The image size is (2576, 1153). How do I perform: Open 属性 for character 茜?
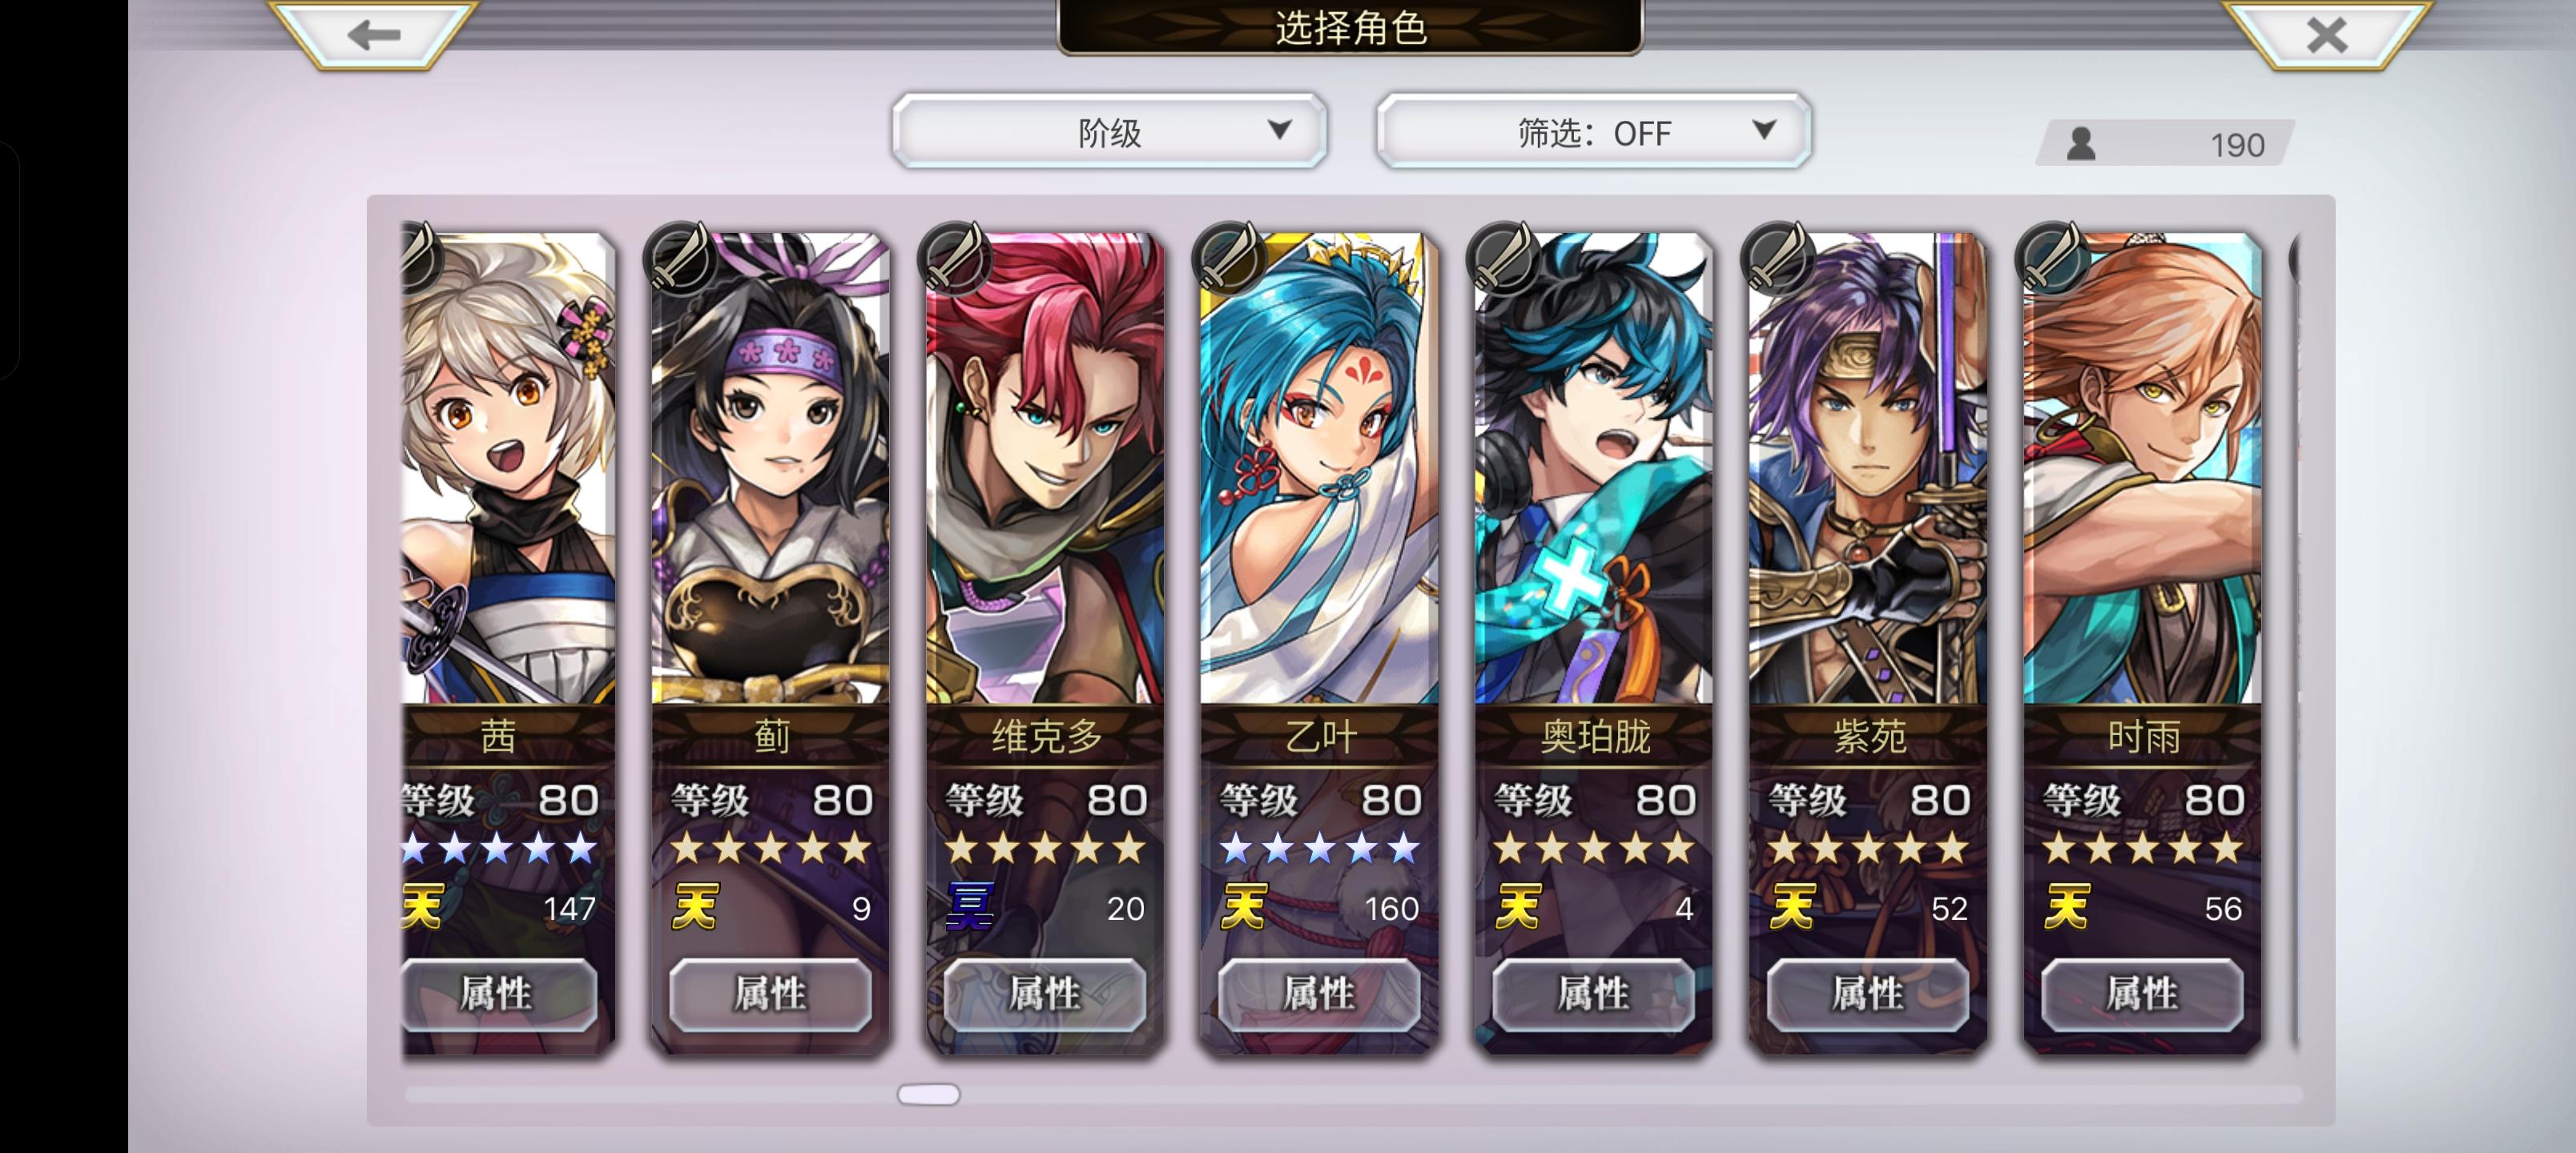pyautogui.click(x=498, y=994)
